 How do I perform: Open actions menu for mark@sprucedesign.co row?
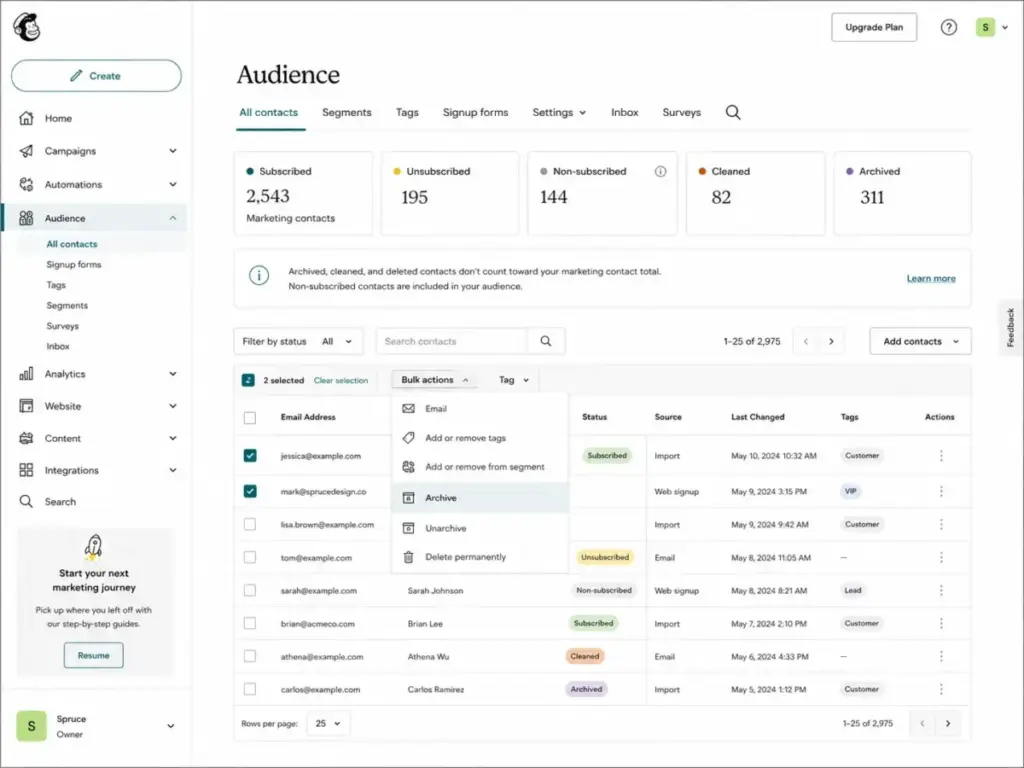click(x=941, y=491)
